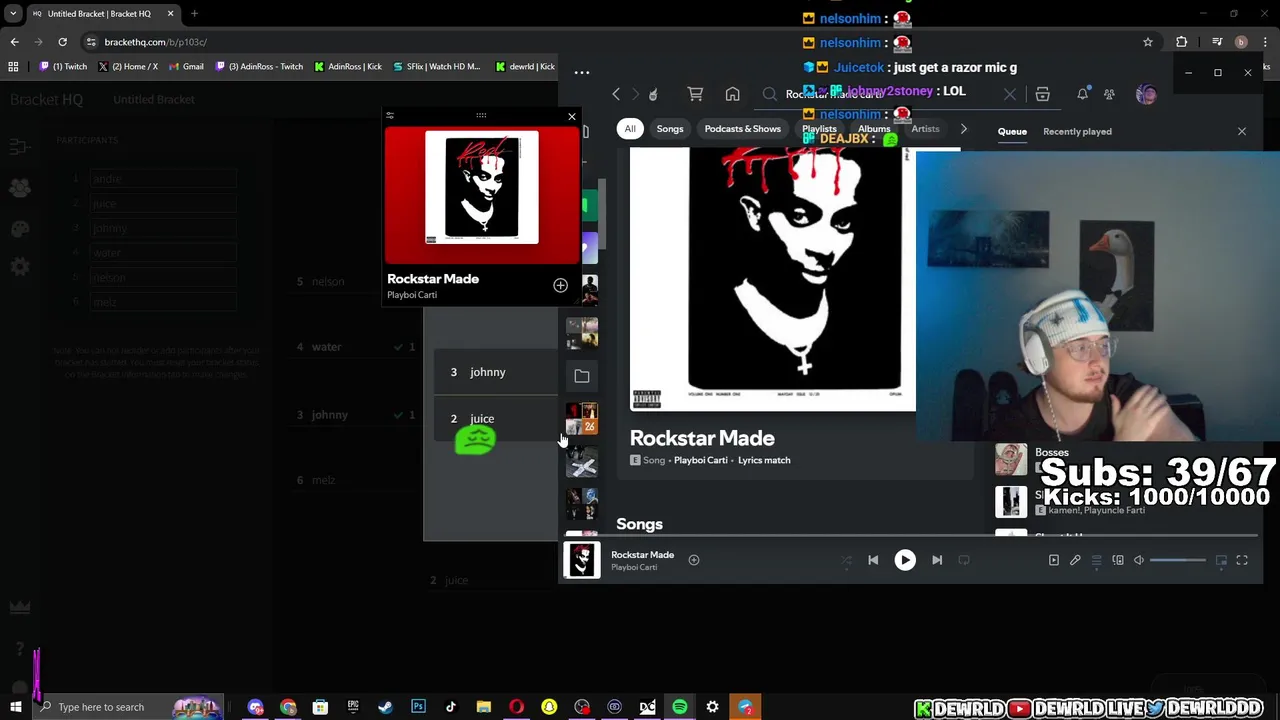Viewport: 1280px width, 720px height.
Task: Go to Spotify Home
Action: tap(733, 94)
